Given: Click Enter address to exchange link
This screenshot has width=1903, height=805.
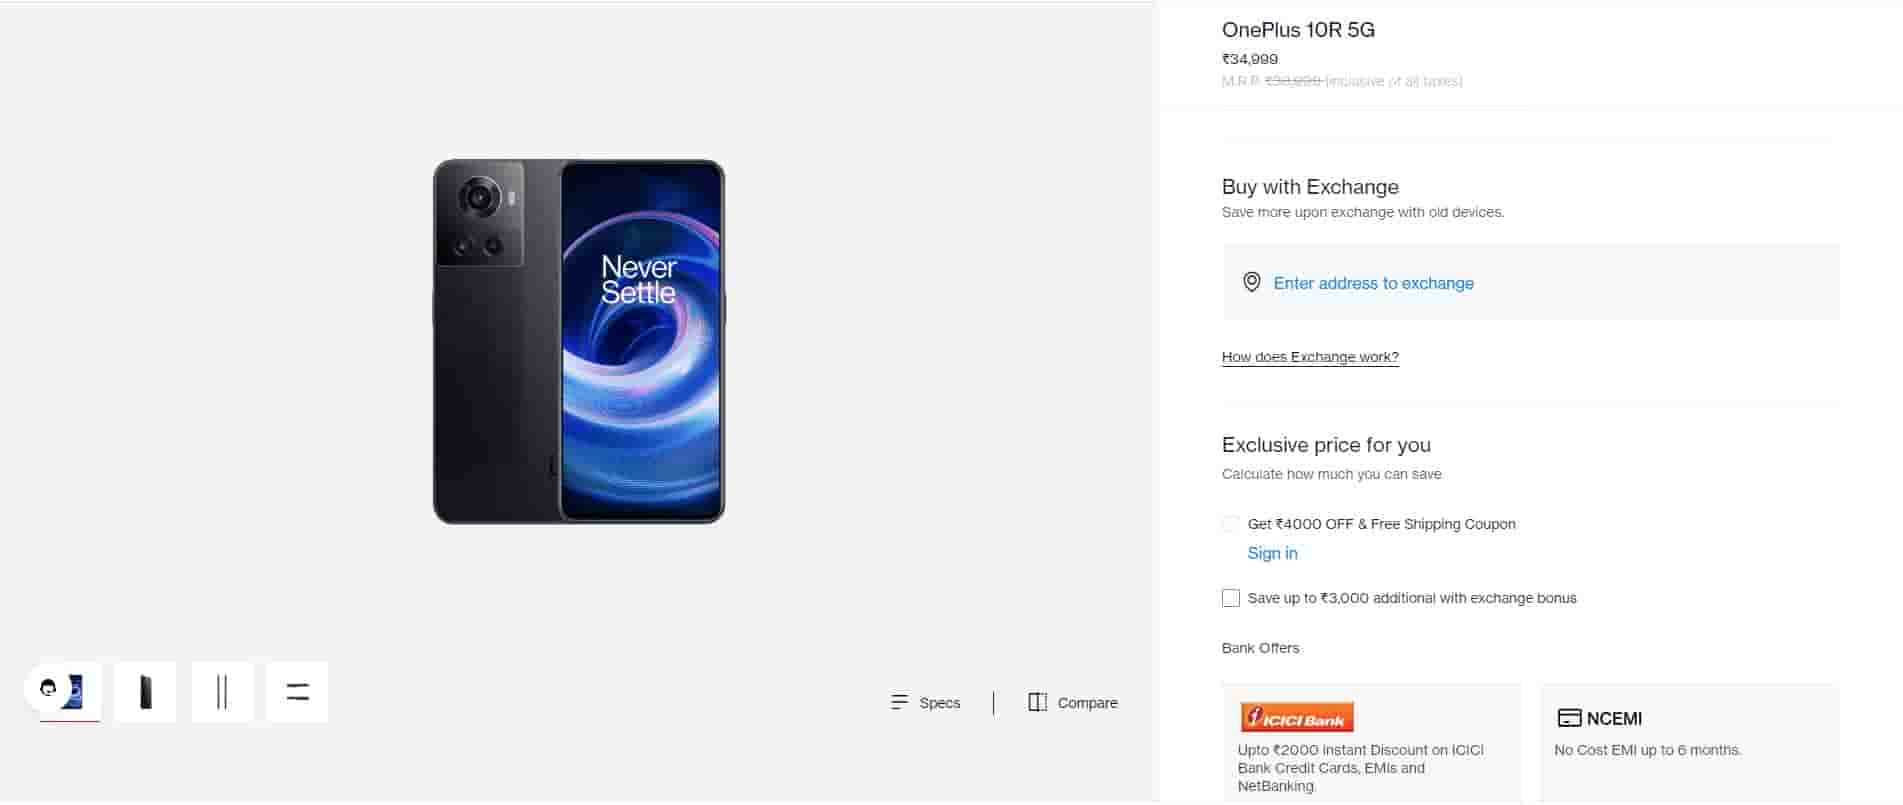Looking at the screenshot, I should pyautogui.click(x=1373, y=283).
